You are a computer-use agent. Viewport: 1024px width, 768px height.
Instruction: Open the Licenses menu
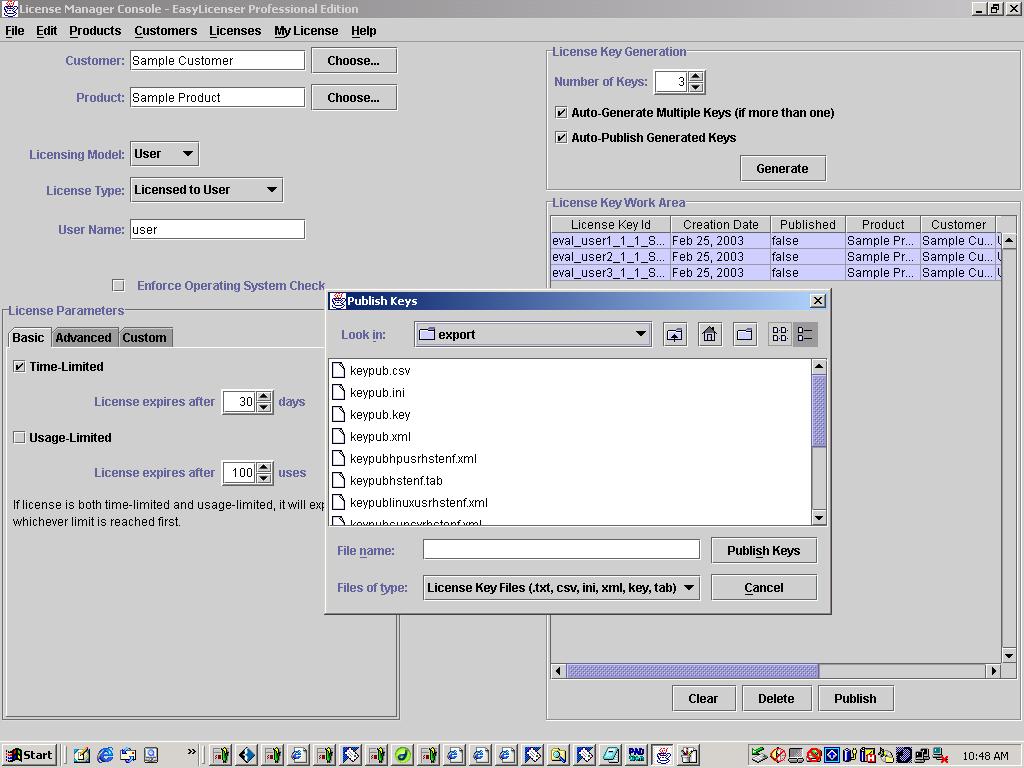pos(235,31)
